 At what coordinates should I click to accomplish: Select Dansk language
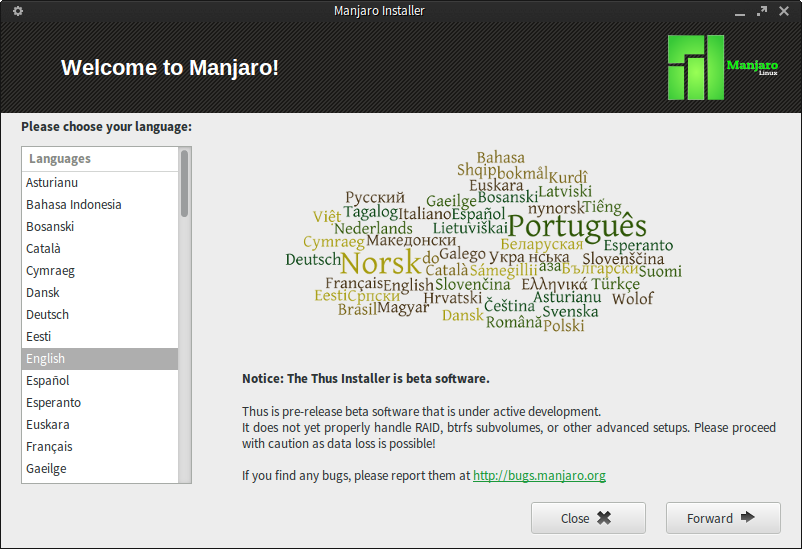point(100,293)
